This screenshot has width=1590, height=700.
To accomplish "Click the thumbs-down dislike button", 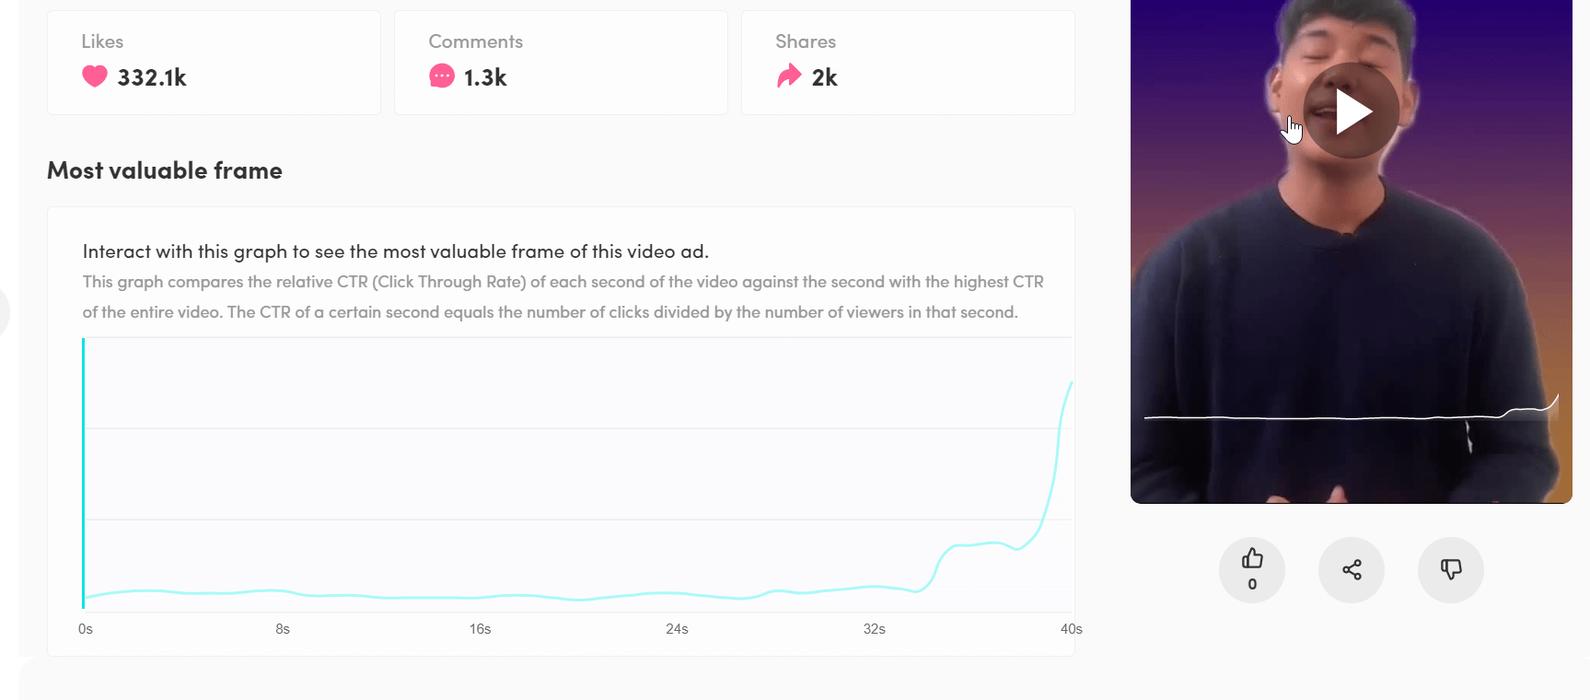I will [1450, 570].
